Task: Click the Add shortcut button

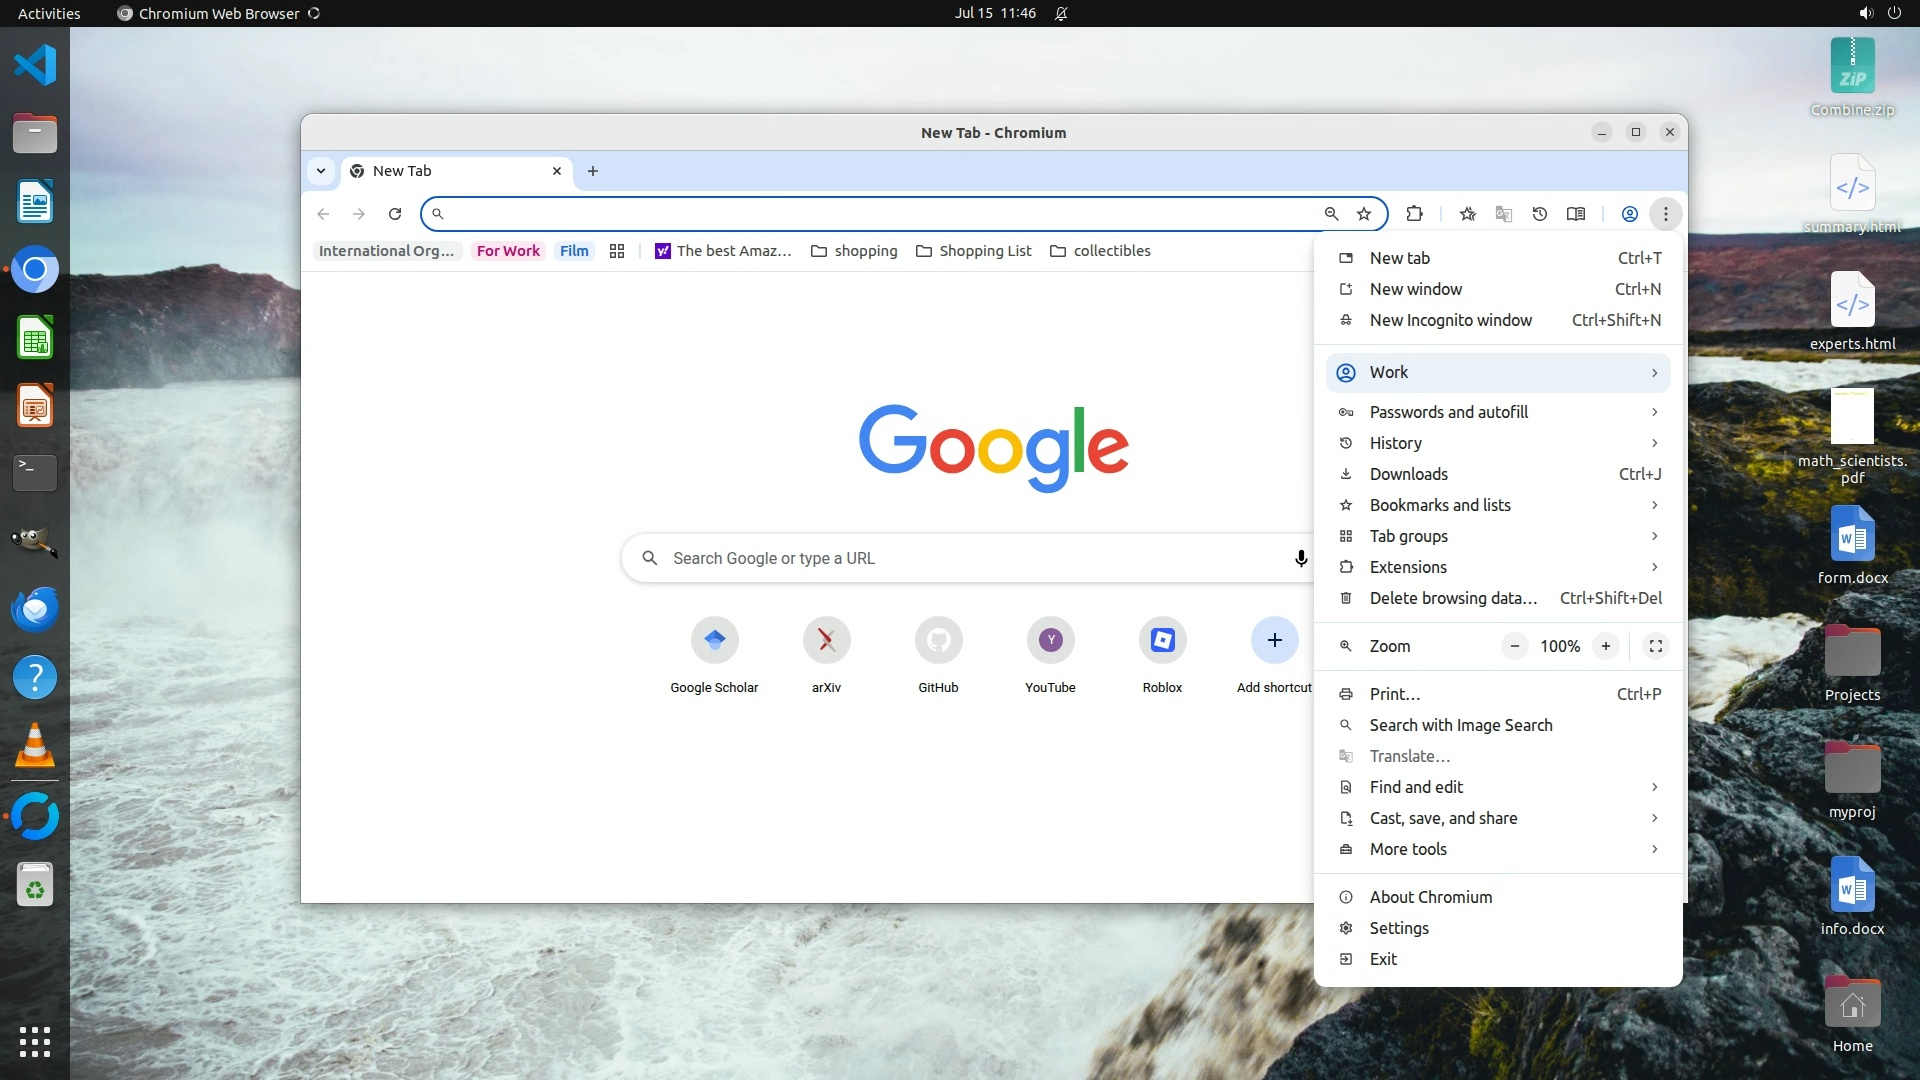Action: coord(1274,640)
